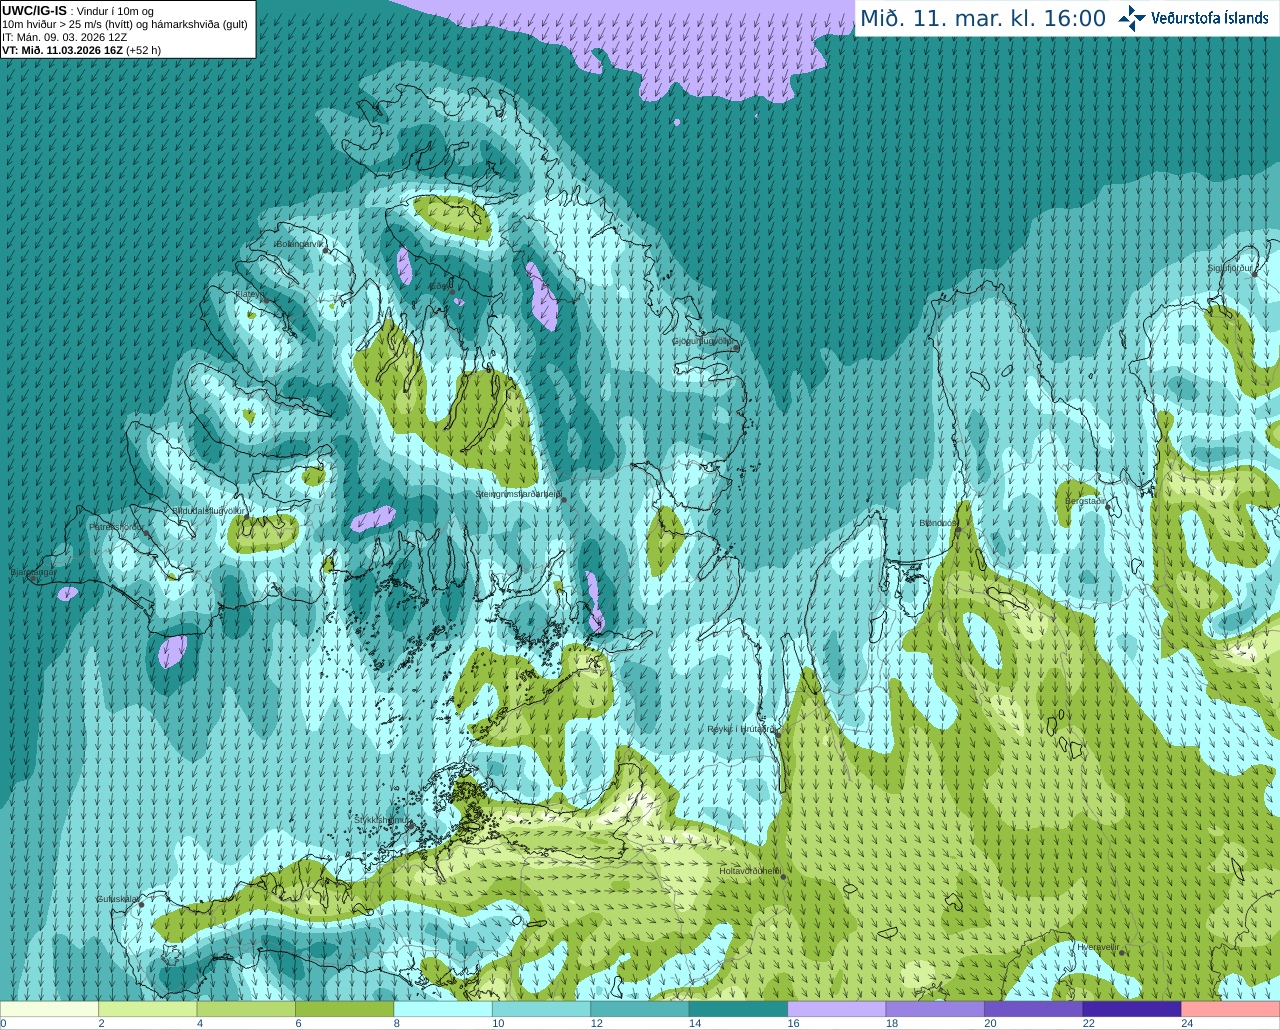Click the Bergstaðir station marker
The image size is (1280, 1030).
1108,507
